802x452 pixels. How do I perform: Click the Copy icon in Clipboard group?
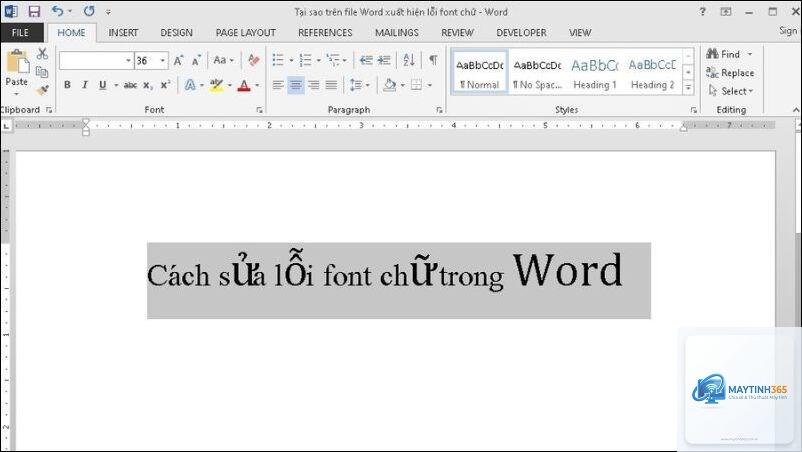coord(42,72)
